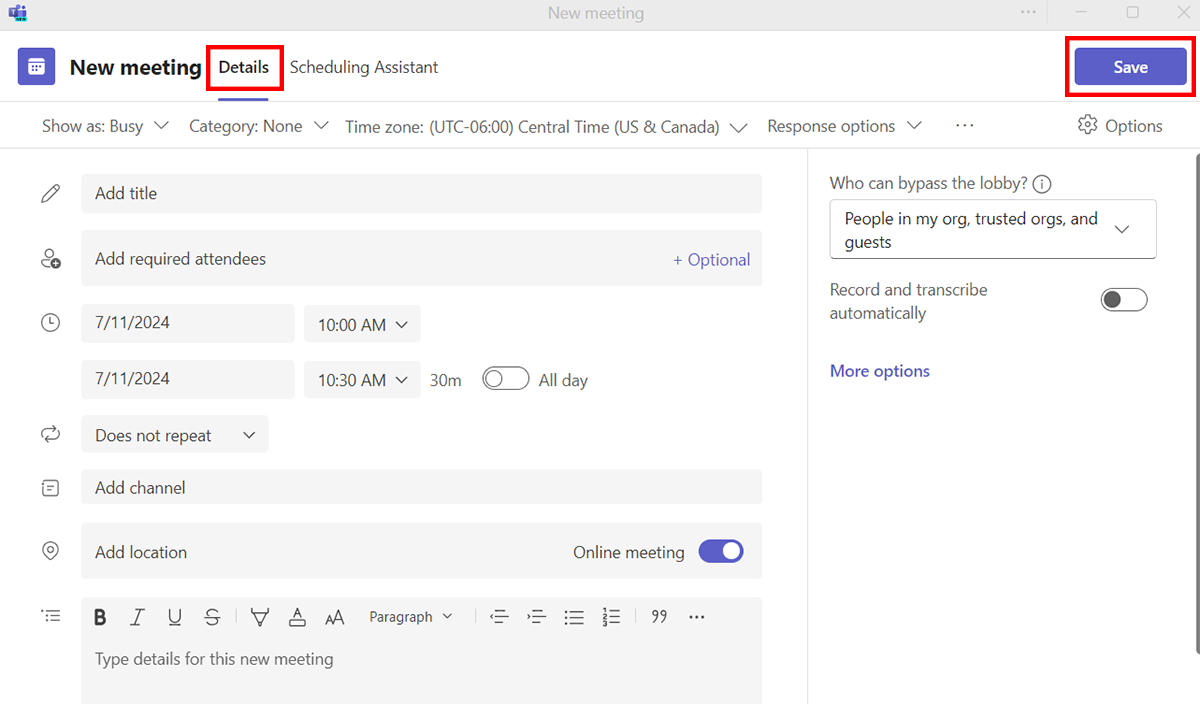Insert a bulleted list
The height and width of the screenshot is (704, 1200).
[574, 617]
